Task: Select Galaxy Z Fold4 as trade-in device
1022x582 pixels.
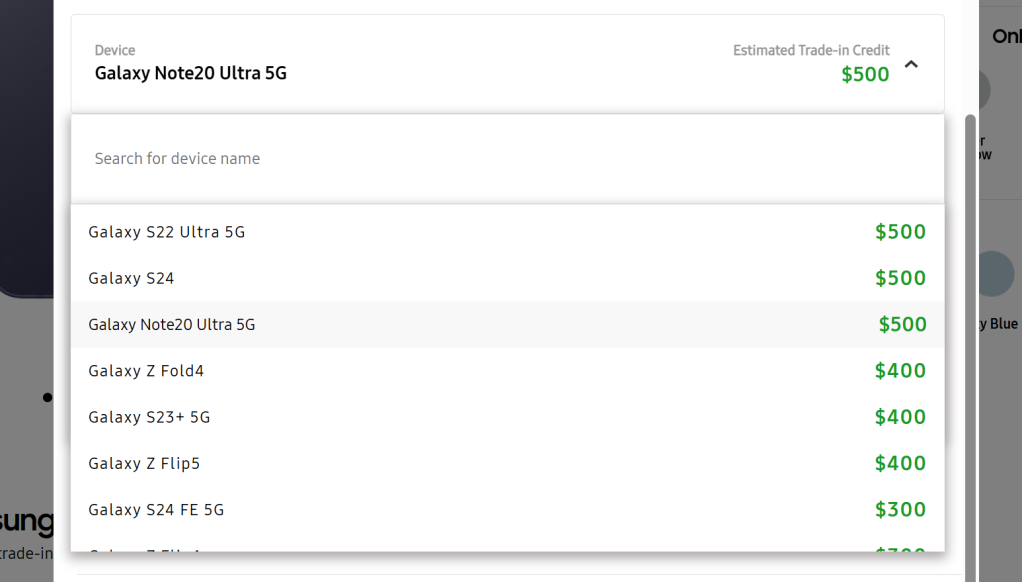Action: (146, 371)
